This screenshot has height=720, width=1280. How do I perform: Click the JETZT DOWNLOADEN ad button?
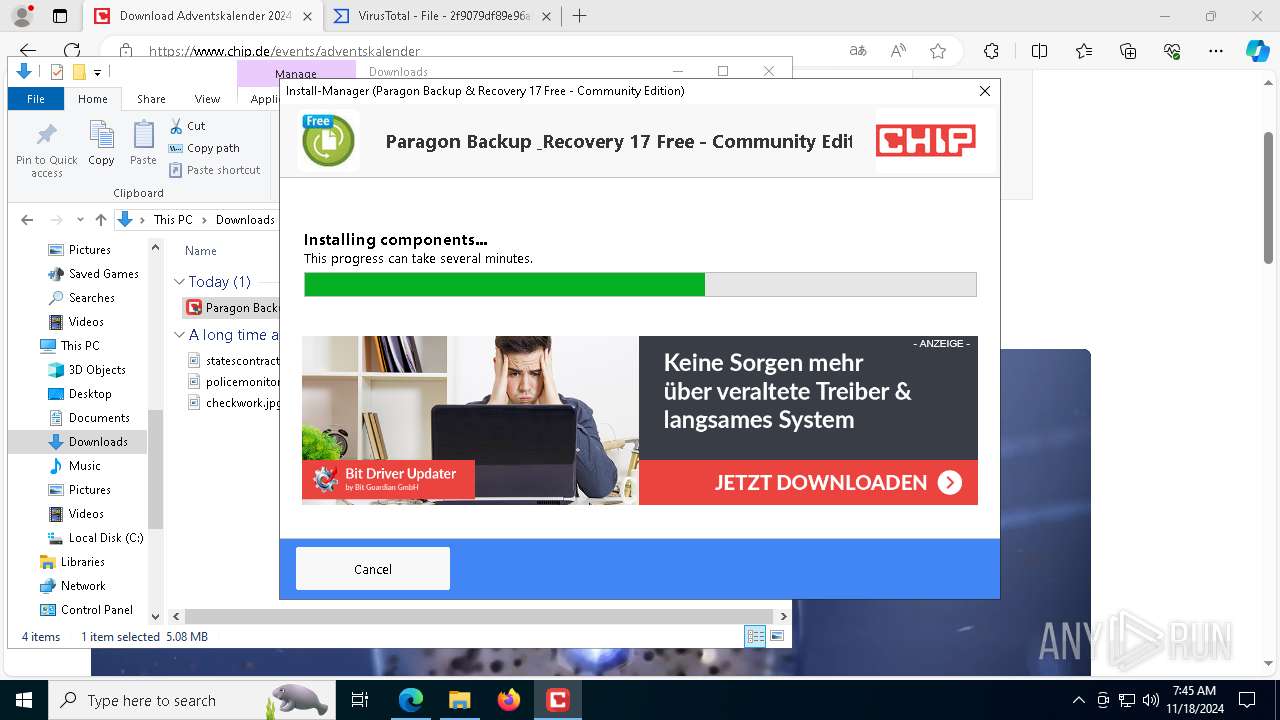808,482
